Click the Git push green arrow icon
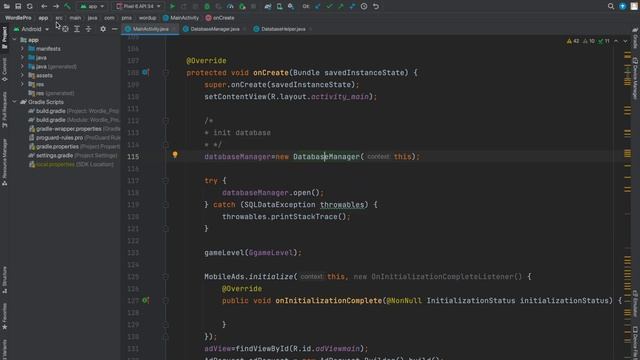This screenshot has width=640, height=360. 341,7
